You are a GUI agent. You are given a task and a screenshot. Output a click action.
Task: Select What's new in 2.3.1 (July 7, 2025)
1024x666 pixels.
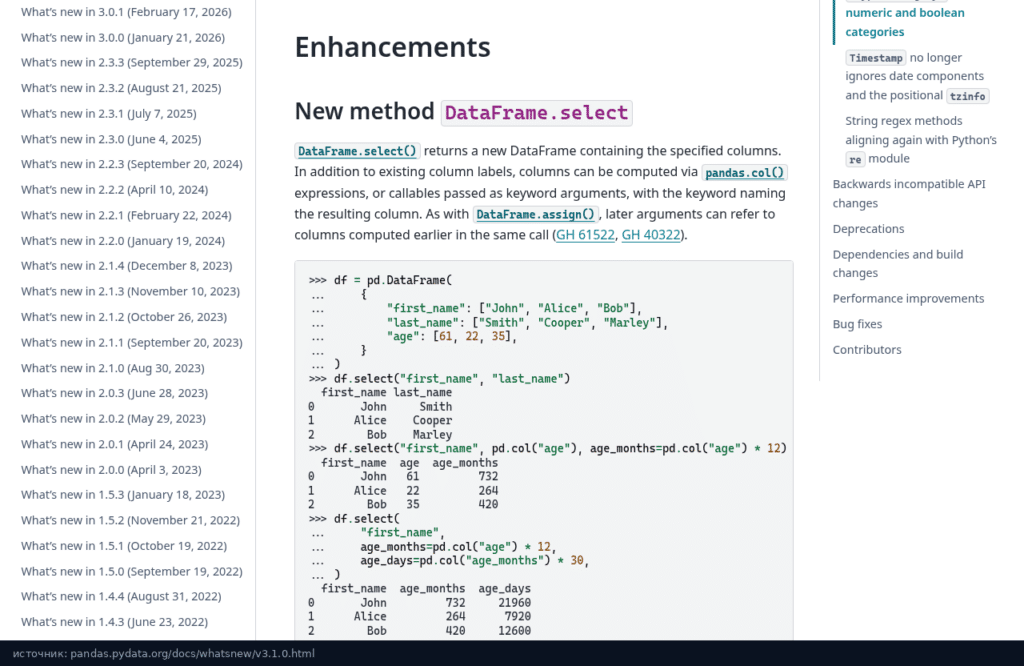pyautogui.click(x=108, y=113)
